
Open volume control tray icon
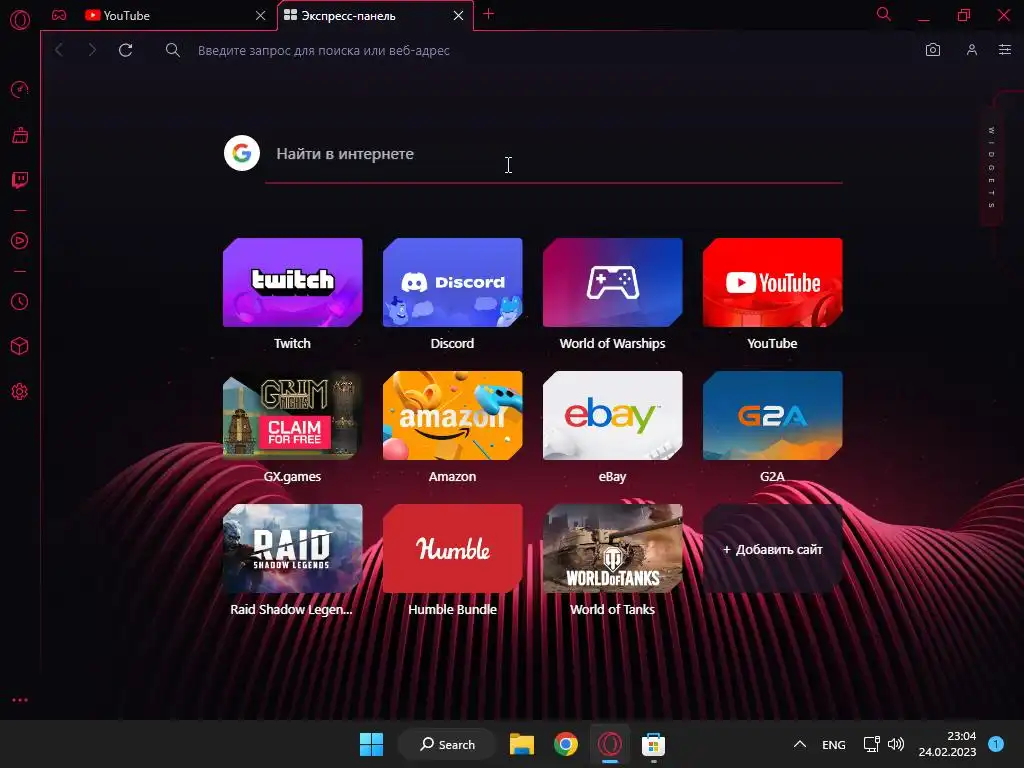[896, 744]
